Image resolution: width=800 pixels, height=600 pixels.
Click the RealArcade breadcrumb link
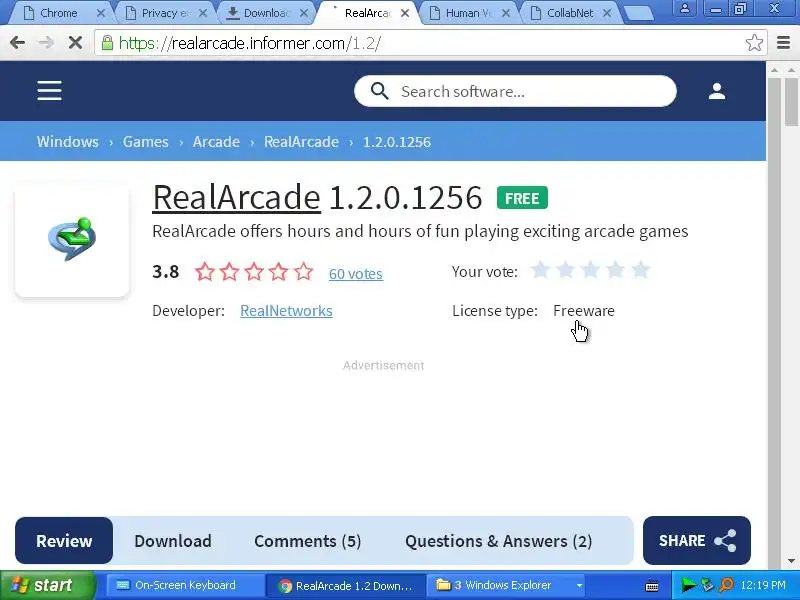tap(301, 141)
